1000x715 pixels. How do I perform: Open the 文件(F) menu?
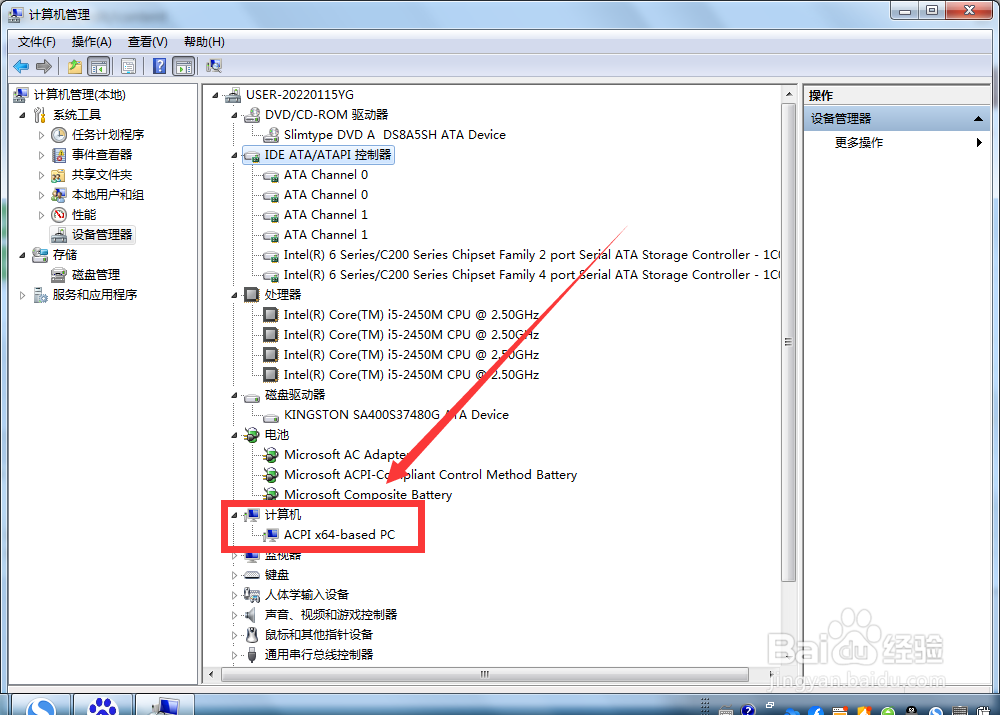coord(36,42)
